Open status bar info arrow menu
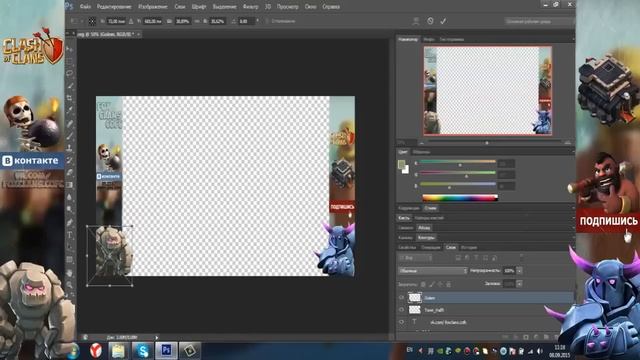Image resolution: width=640 pixels, height=360 pixels. pos(157,338)
